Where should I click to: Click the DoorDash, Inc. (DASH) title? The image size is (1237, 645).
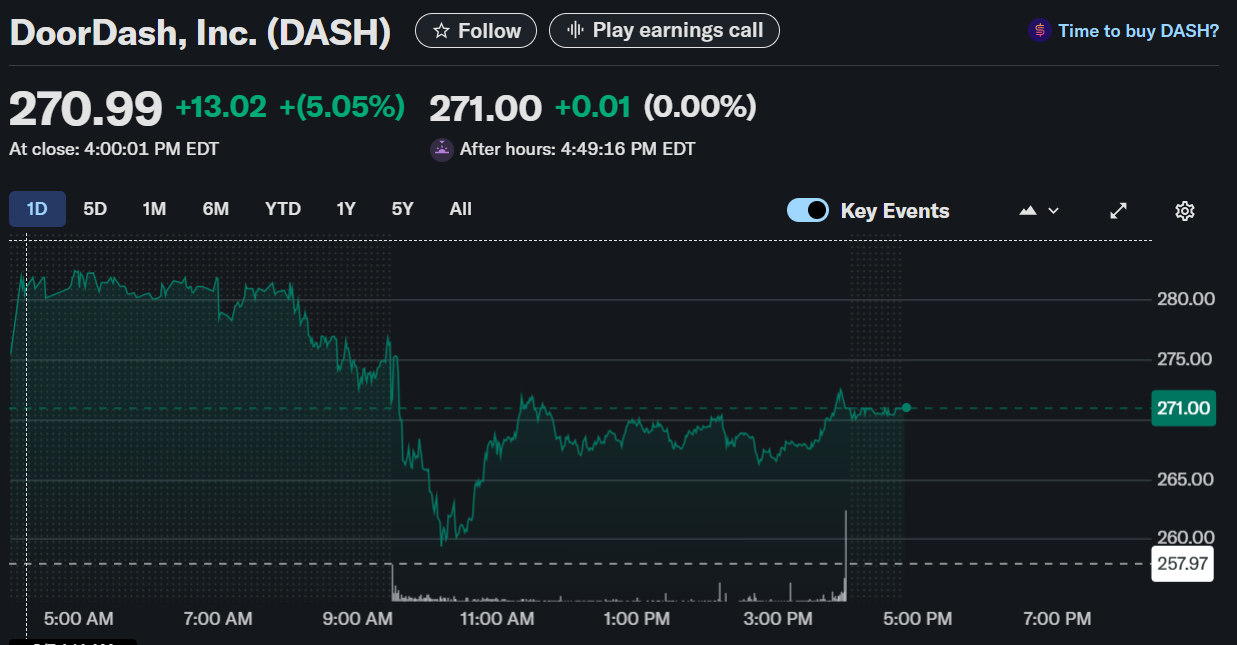tap(200, 32)
